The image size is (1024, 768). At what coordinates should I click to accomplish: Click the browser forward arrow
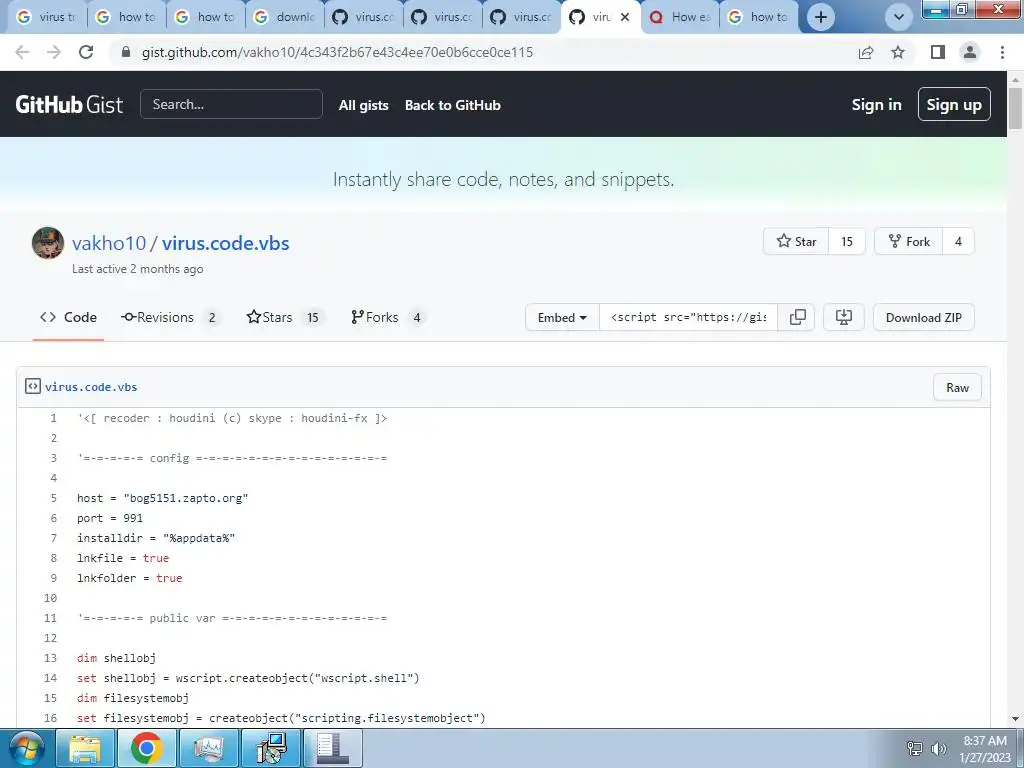(54, 52)
